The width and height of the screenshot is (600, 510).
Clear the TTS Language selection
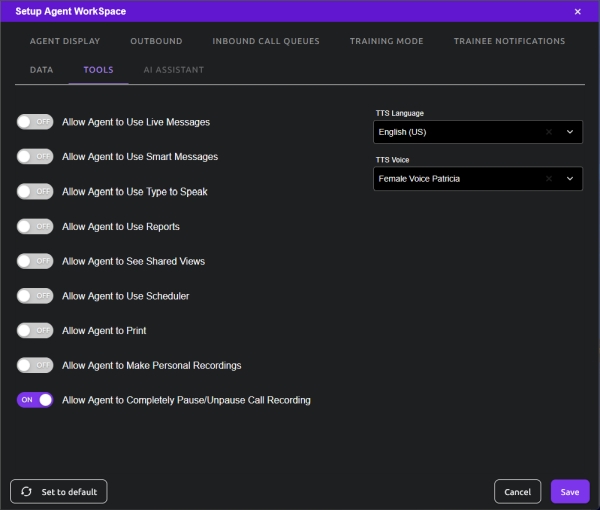click(x=549, y=132)
